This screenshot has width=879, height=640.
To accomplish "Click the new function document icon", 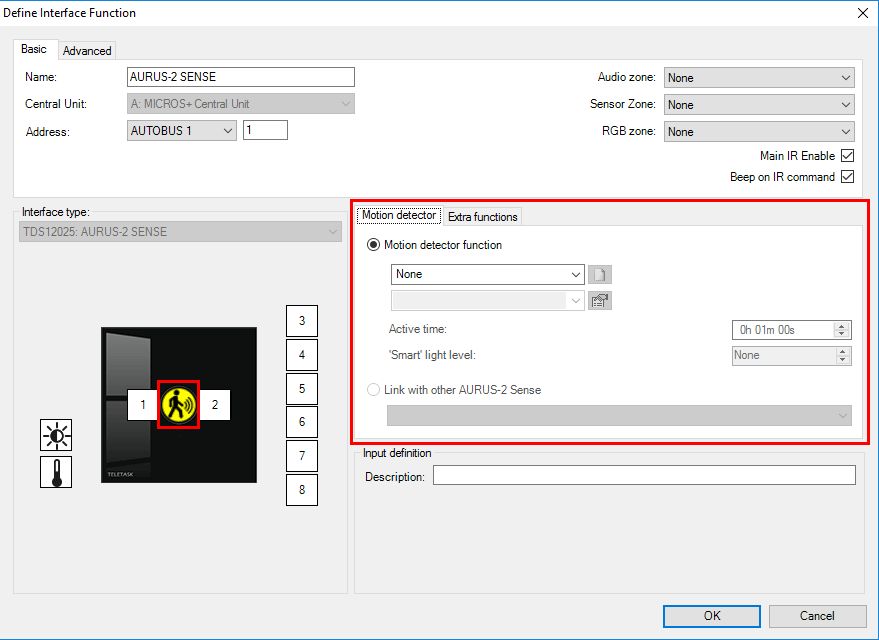I will [x=599, y=274].
